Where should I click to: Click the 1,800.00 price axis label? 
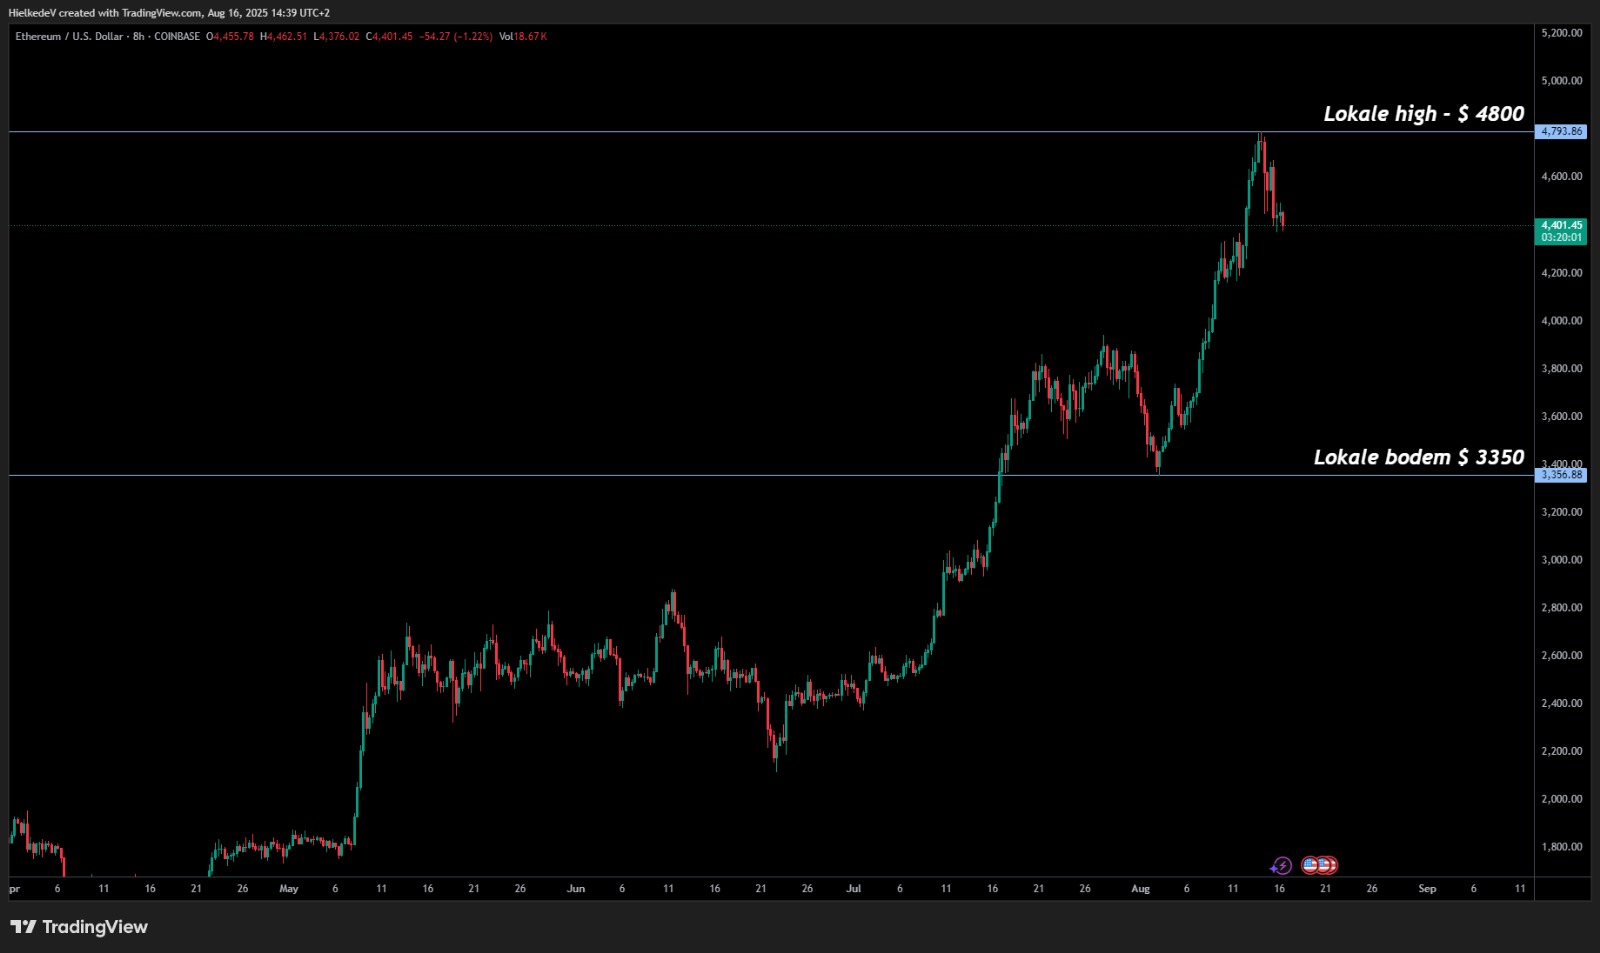[1562, 847]
